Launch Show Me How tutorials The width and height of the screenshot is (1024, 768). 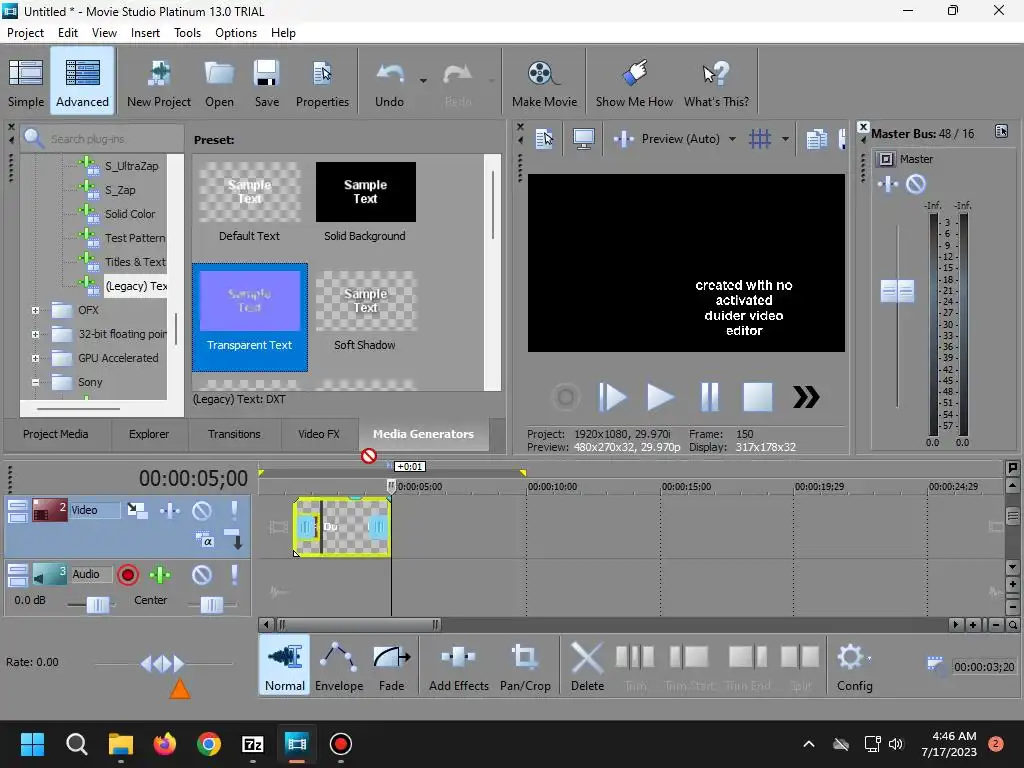point(634,82)
